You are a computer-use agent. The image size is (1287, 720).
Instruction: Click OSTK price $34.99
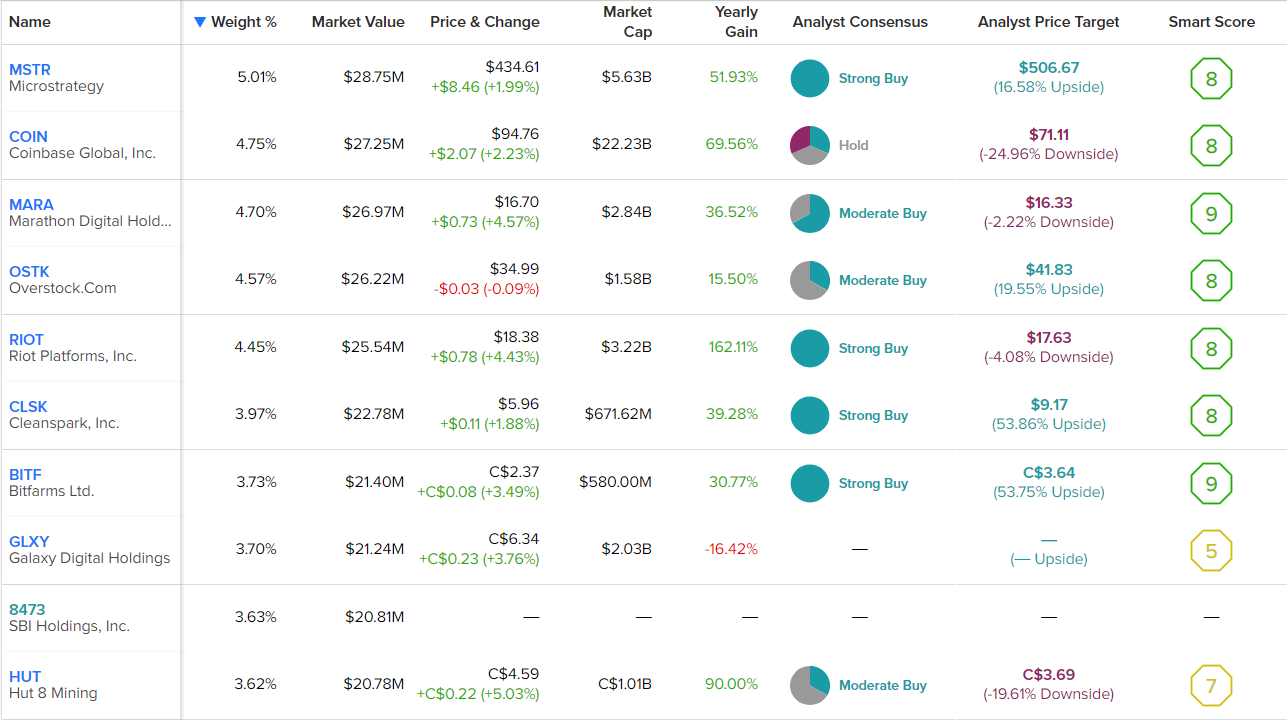pyautogui.click(x=514, y=269)
